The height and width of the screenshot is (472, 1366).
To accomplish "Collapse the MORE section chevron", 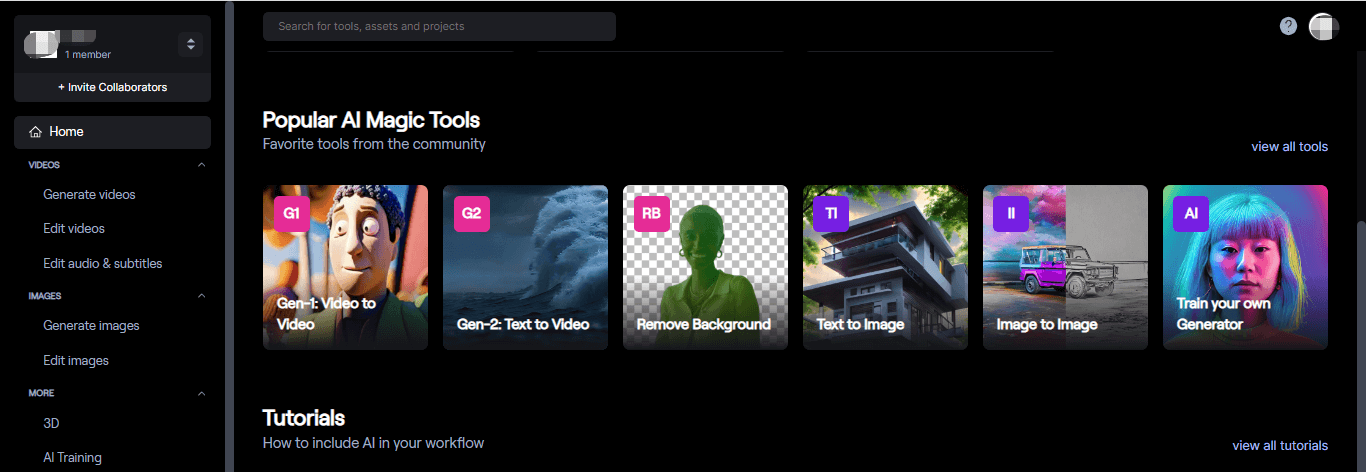I will pyautogui.click(x=201, y=393).
